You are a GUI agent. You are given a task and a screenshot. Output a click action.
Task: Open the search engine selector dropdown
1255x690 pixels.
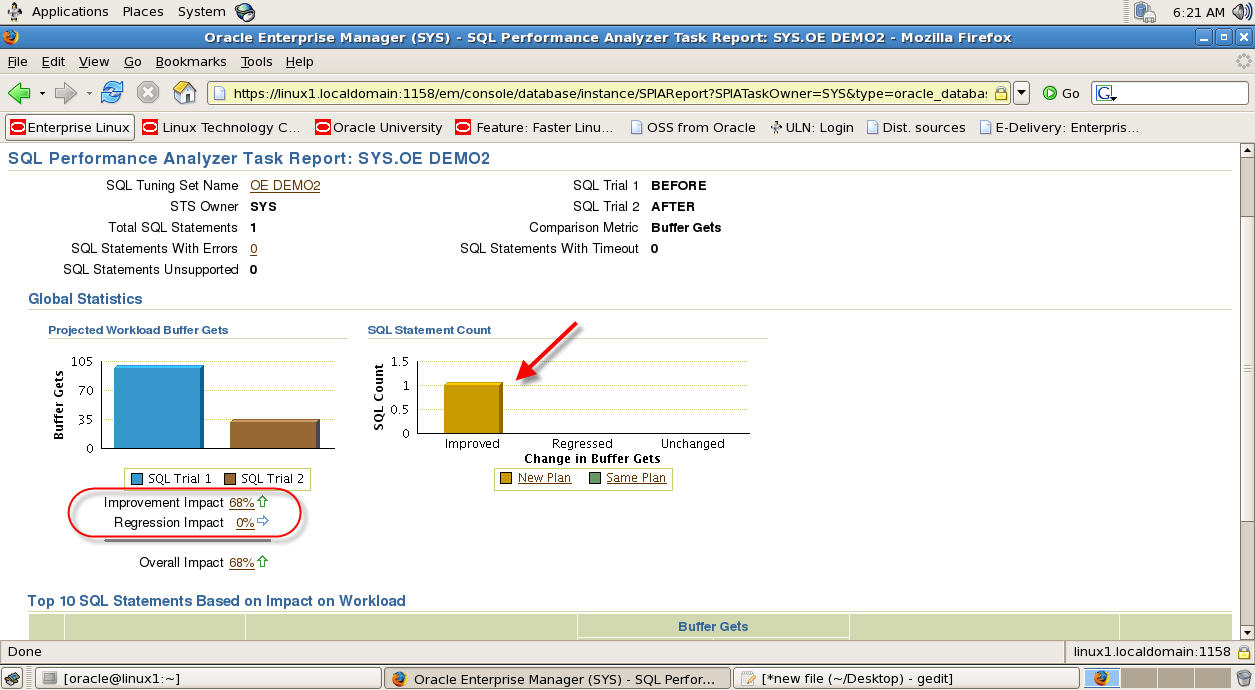[1104, 91]
